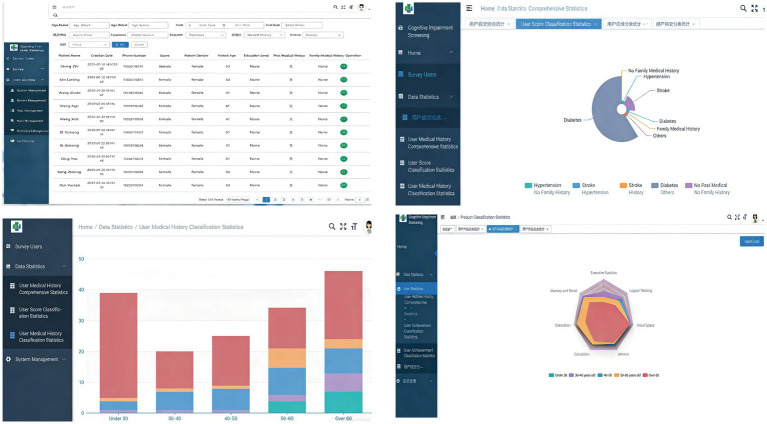The height and width of the screenshot is (424, 767).
Task: Click the hamburger menu icon beside the Home Data Statistics breadcrumb
Action: pos(469,8)
